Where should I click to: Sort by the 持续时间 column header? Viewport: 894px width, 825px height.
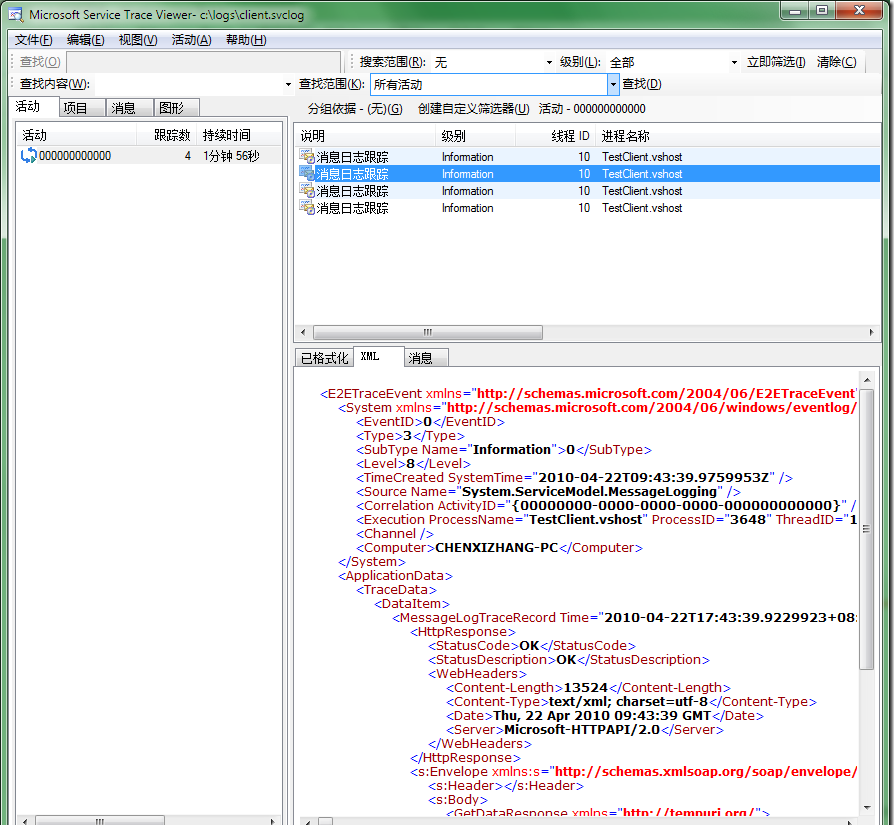pyautogui.click(x=238, y=135)
